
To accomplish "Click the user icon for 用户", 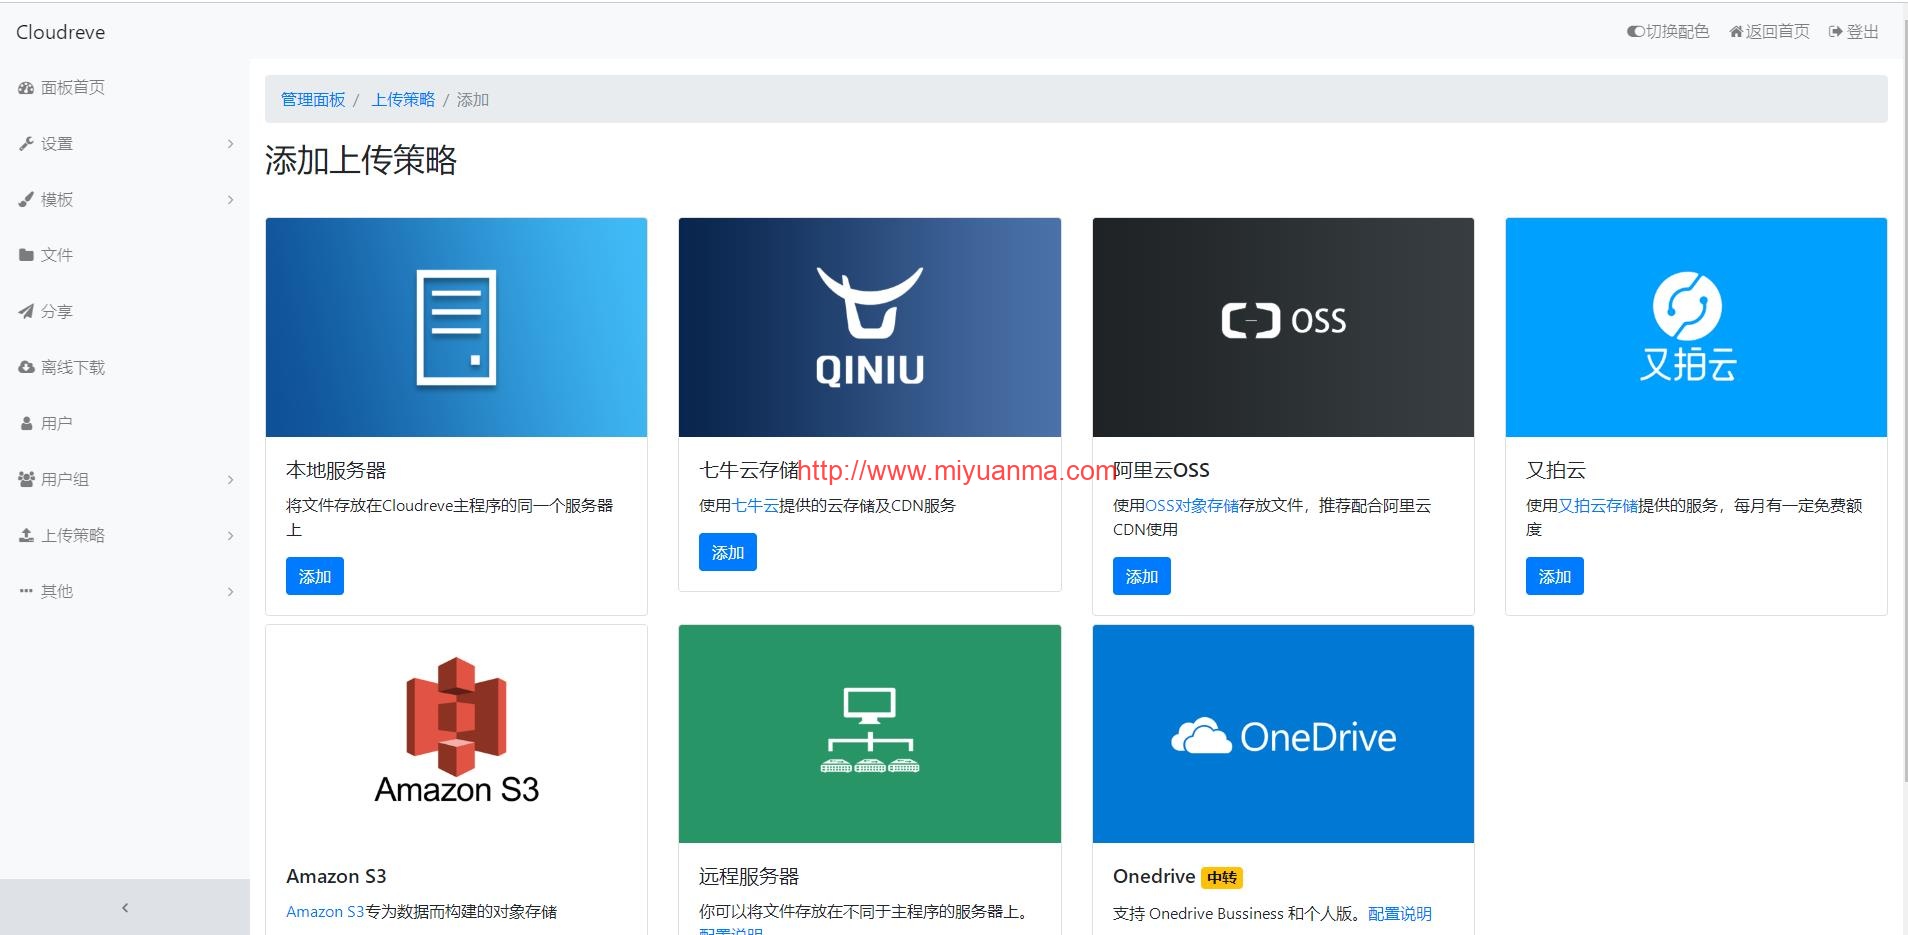I will point(27,424).
